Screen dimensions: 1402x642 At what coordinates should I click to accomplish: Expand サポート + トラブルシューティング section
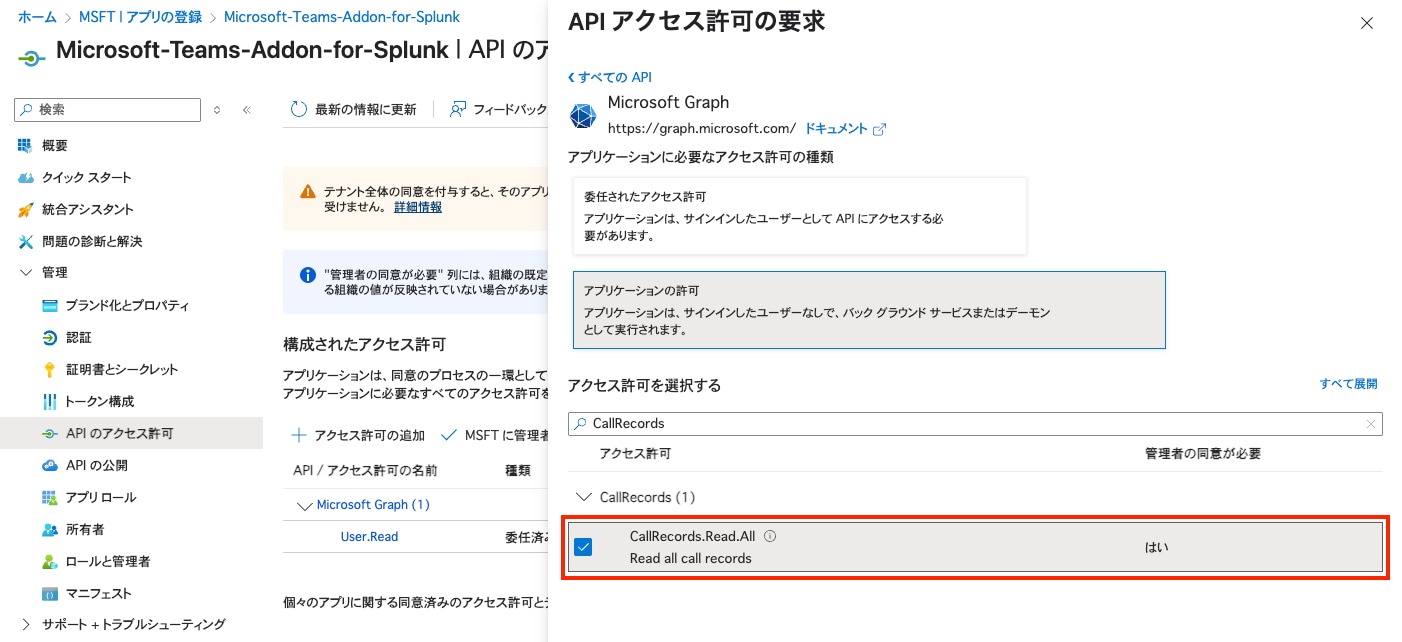coord(25,624)
